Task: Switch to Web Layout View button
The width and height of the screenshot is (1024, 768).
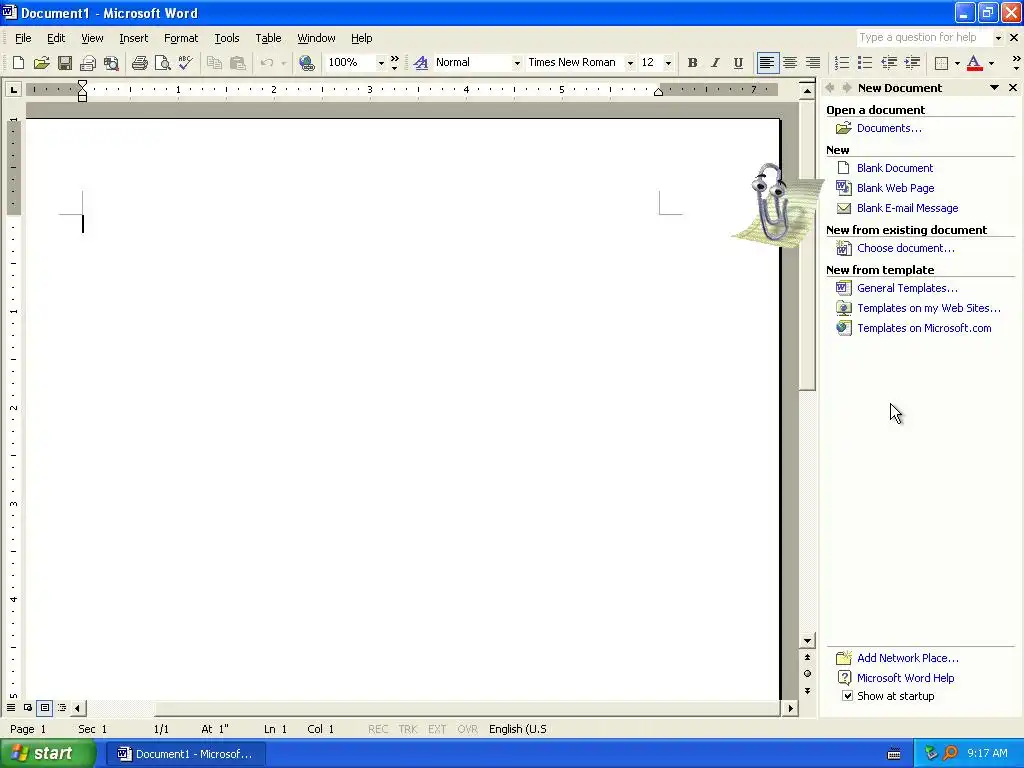Action: tap(27, 707)
